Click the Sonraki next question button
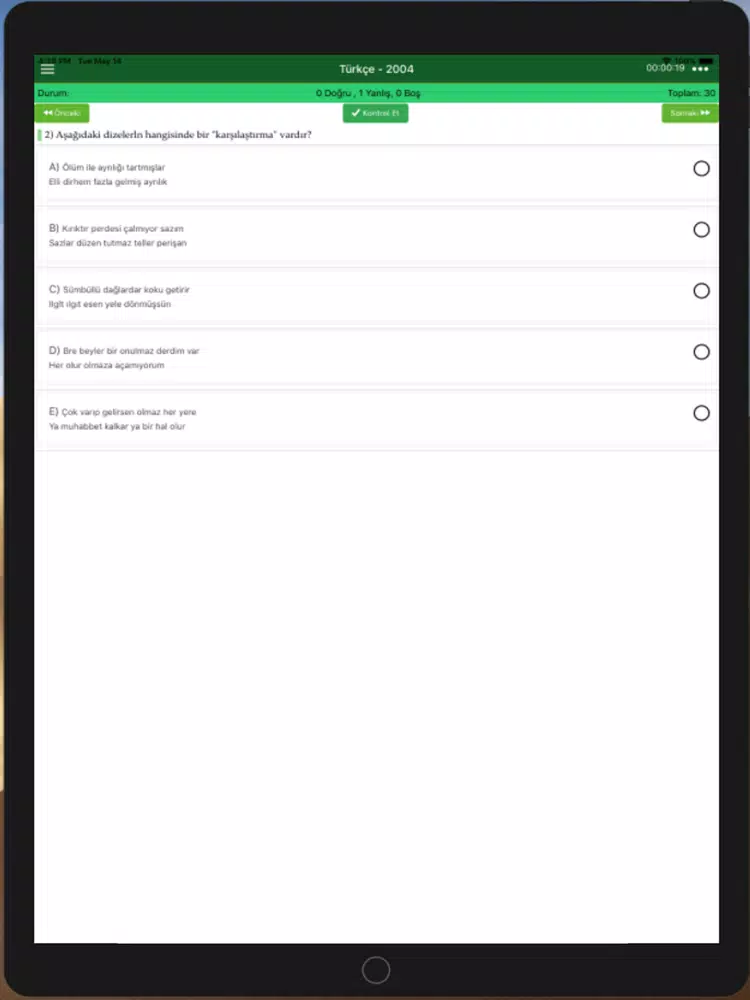This screenshot has height=1000, width=750. (x=690, y=113)
